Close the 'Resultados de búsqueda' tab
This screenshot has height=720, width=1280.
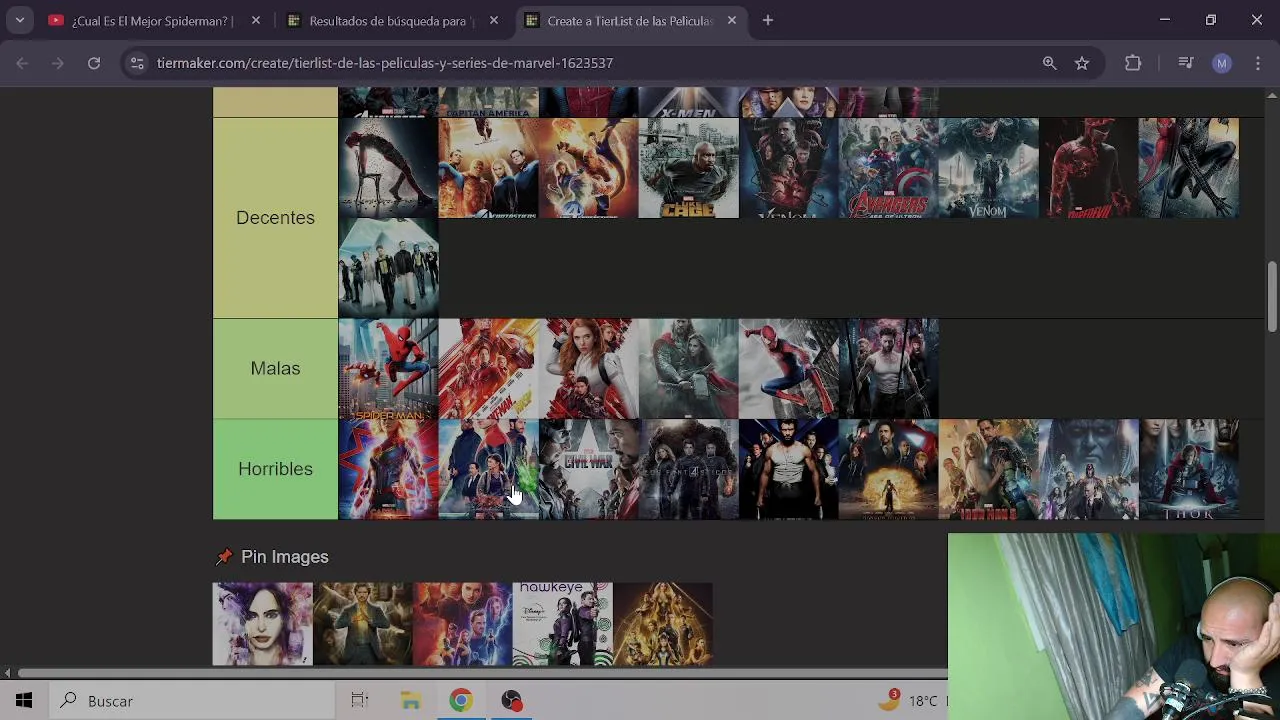point(494,20)
